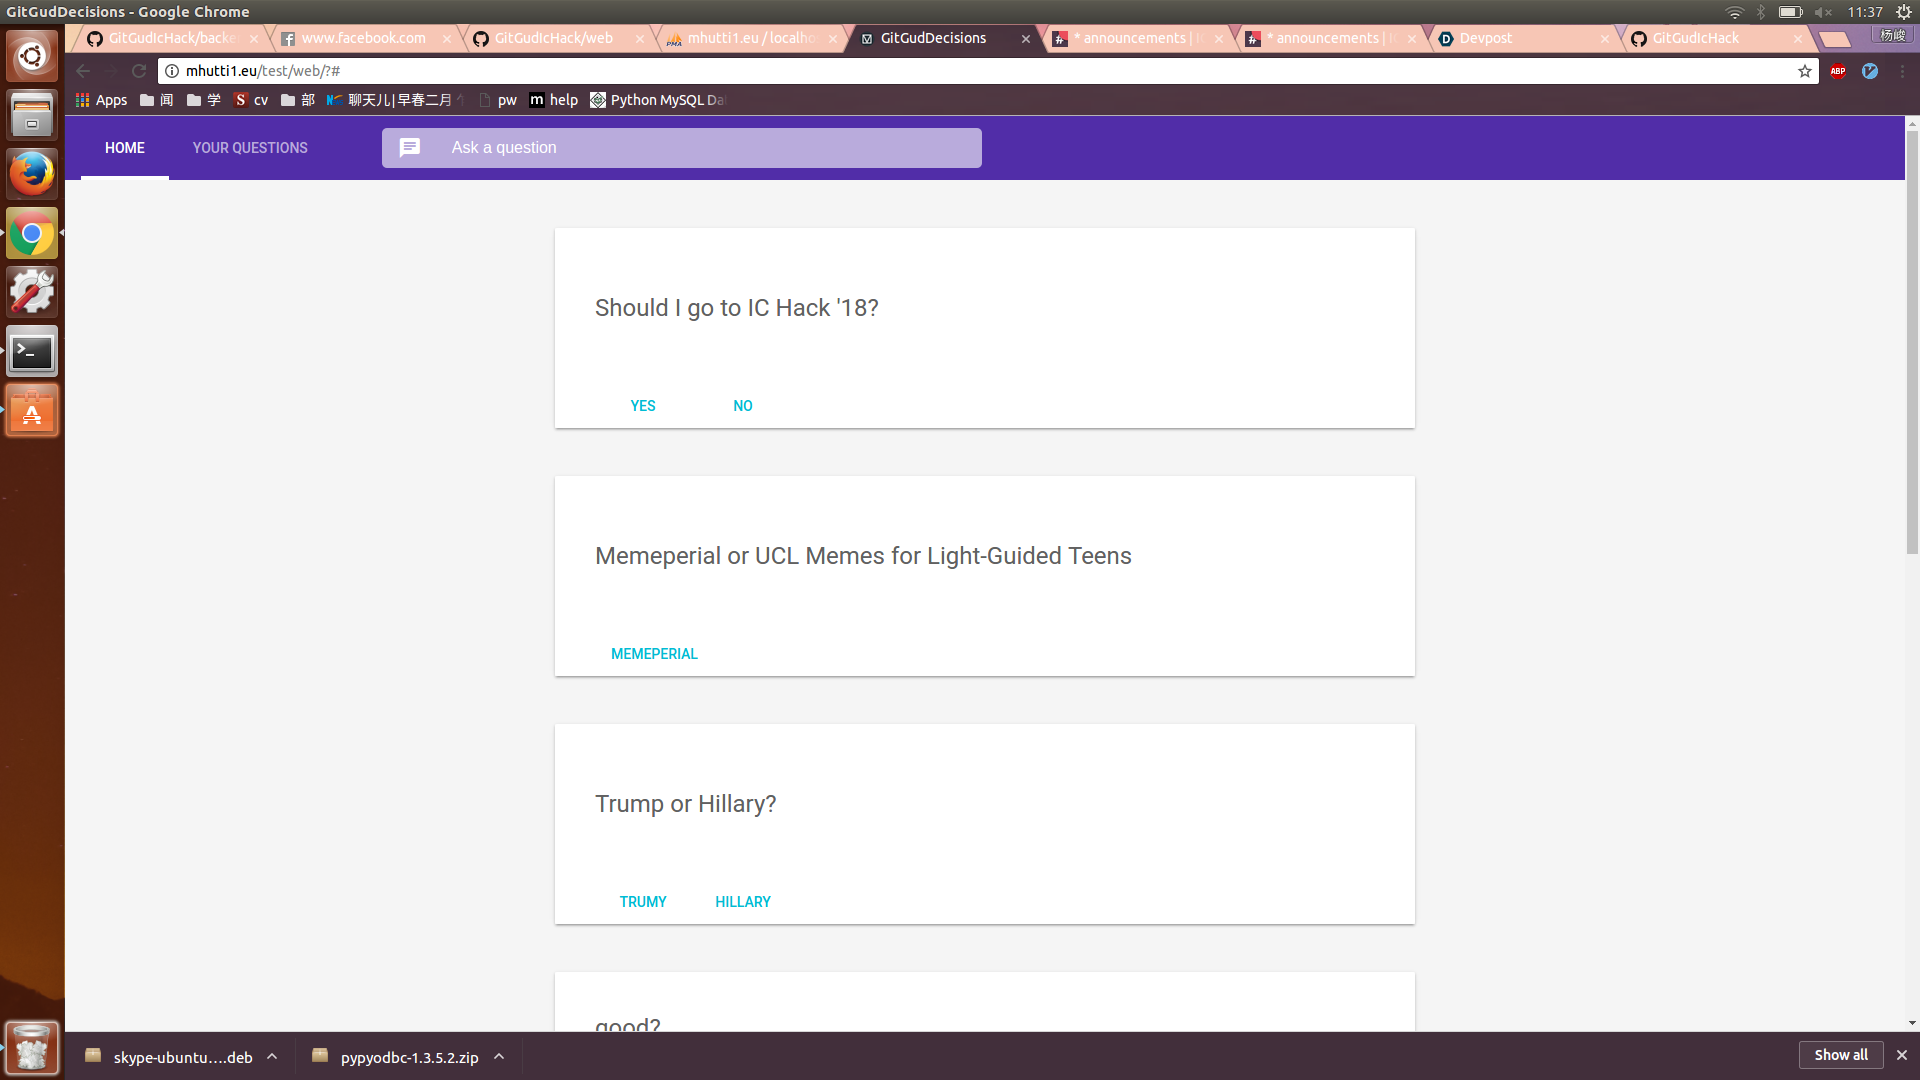1920x1080 pixels.
Task: Choose MEMEPERIAL answer
Action: tap(654, 654)
